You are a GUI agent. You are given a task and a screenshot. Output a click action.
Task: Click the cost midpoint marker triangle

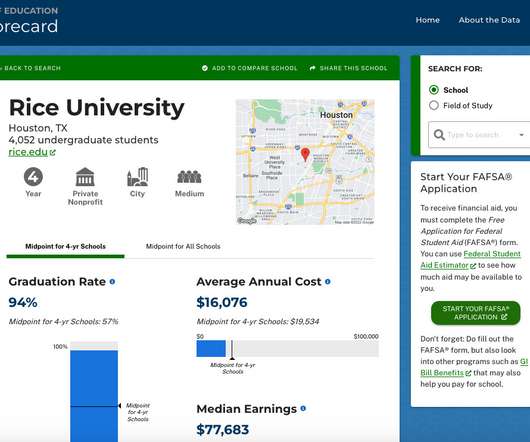[232, 358]
